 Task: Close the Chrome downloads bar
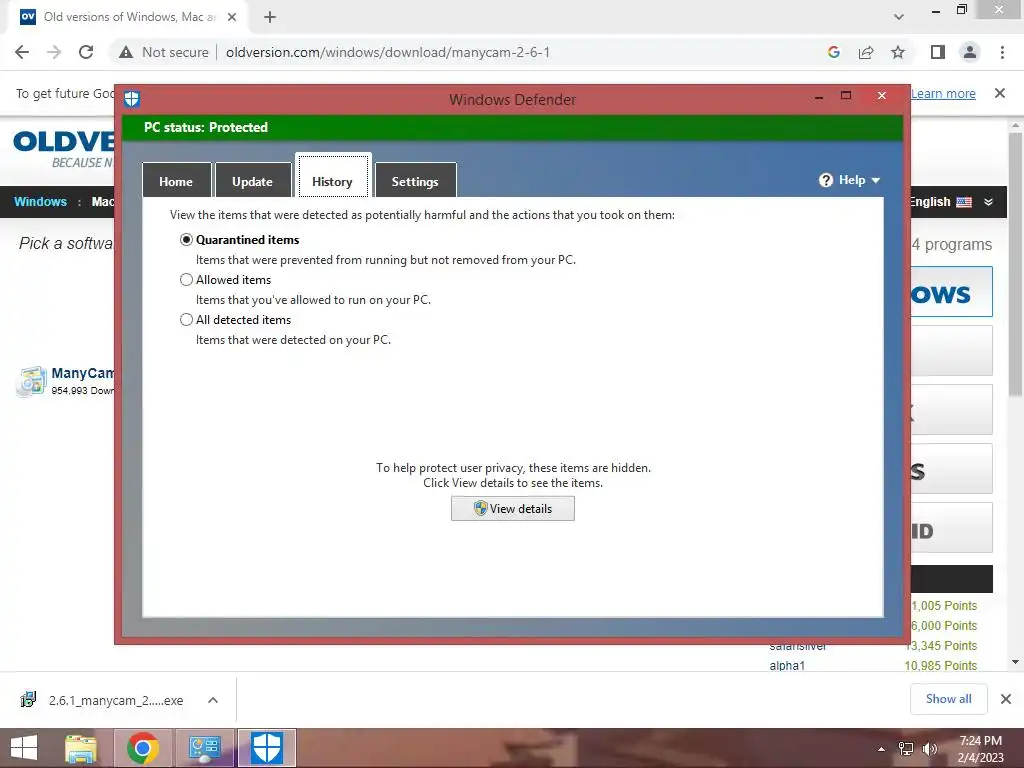(1006, 699)
